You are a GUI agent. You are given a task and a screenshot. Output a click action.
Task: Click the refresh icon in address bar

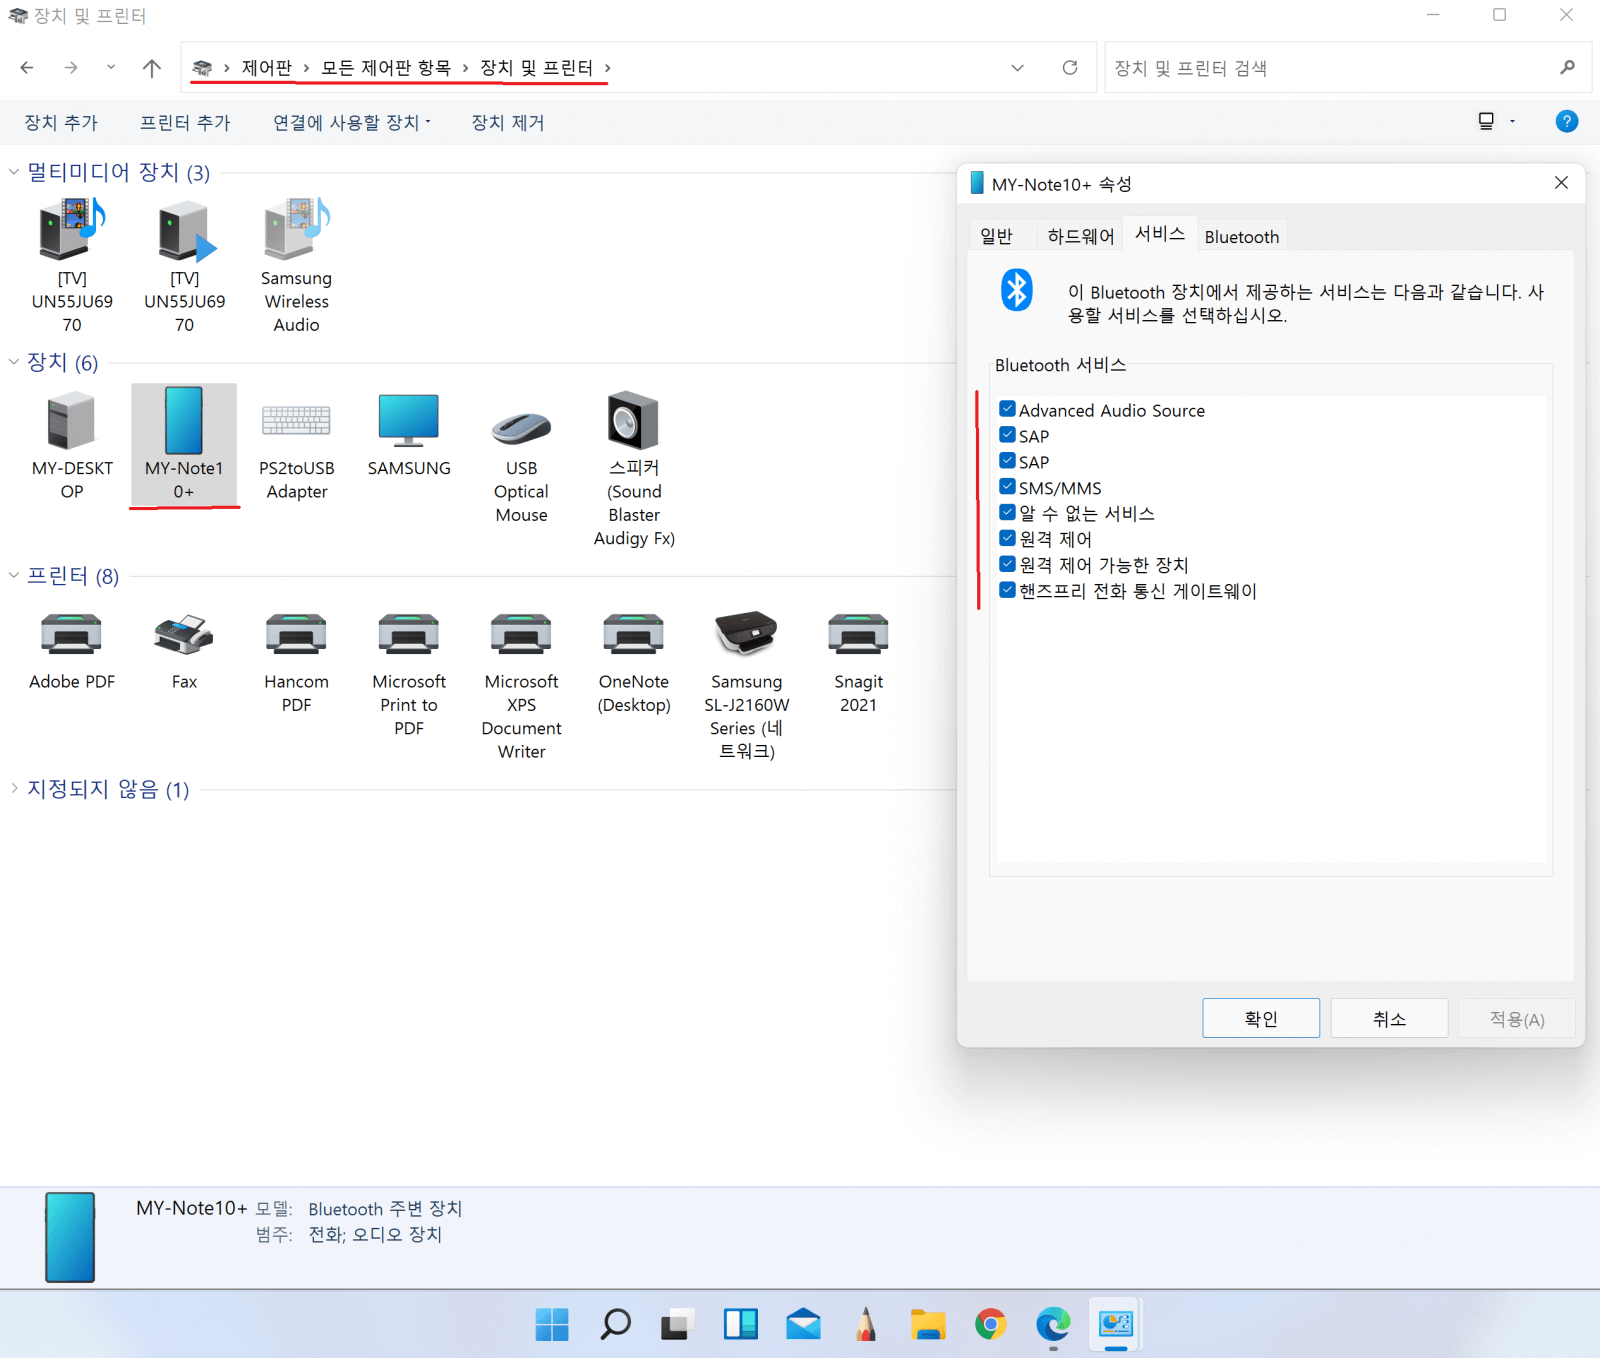tap(1070, 67)
